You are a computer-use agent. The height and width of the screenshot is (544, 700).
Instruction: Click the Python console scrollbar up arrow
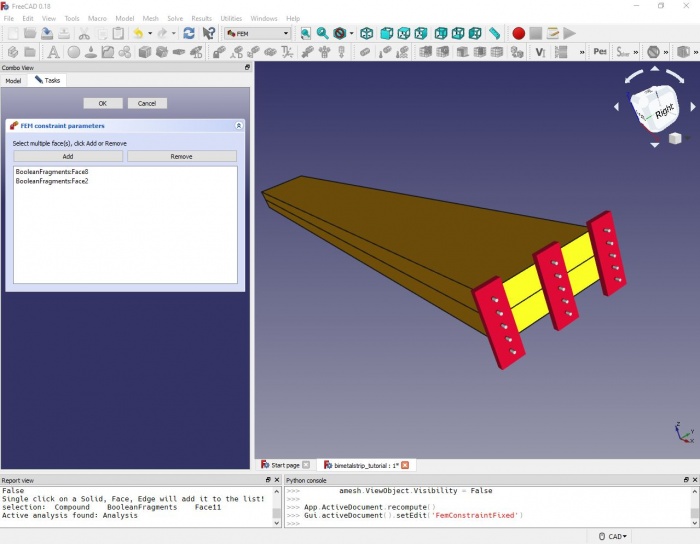695,491
